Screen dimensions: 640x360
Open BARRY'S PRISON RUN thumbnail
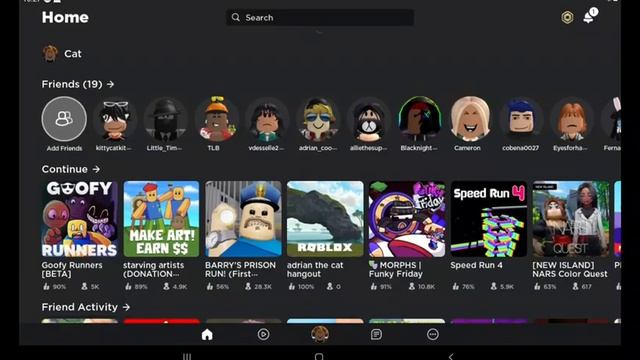(x=243, y=219)
